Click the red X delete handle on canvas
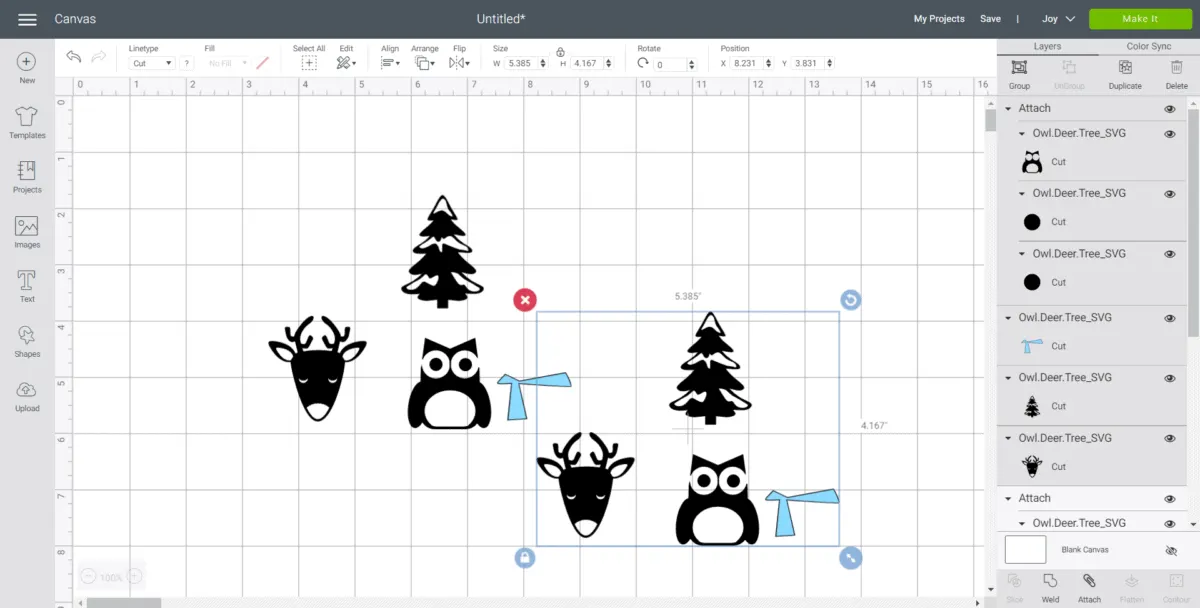This screenshot has width=1200, height=608. 525,300
